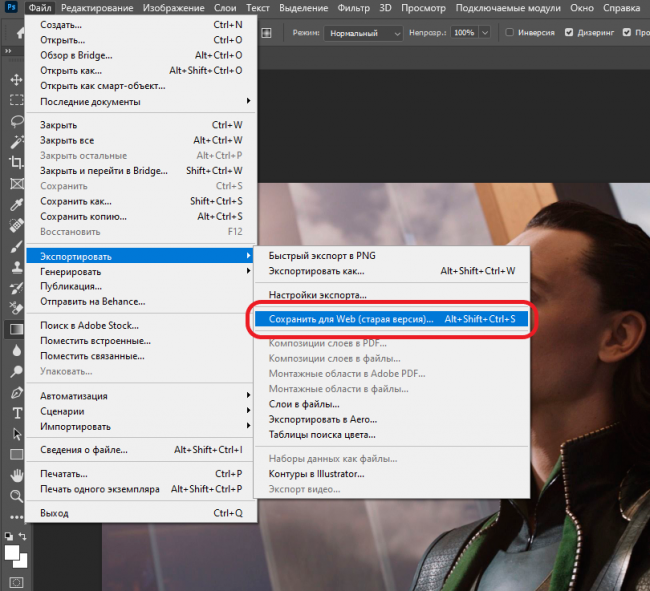Expand the tools panel double-arrow

[8, 51]
